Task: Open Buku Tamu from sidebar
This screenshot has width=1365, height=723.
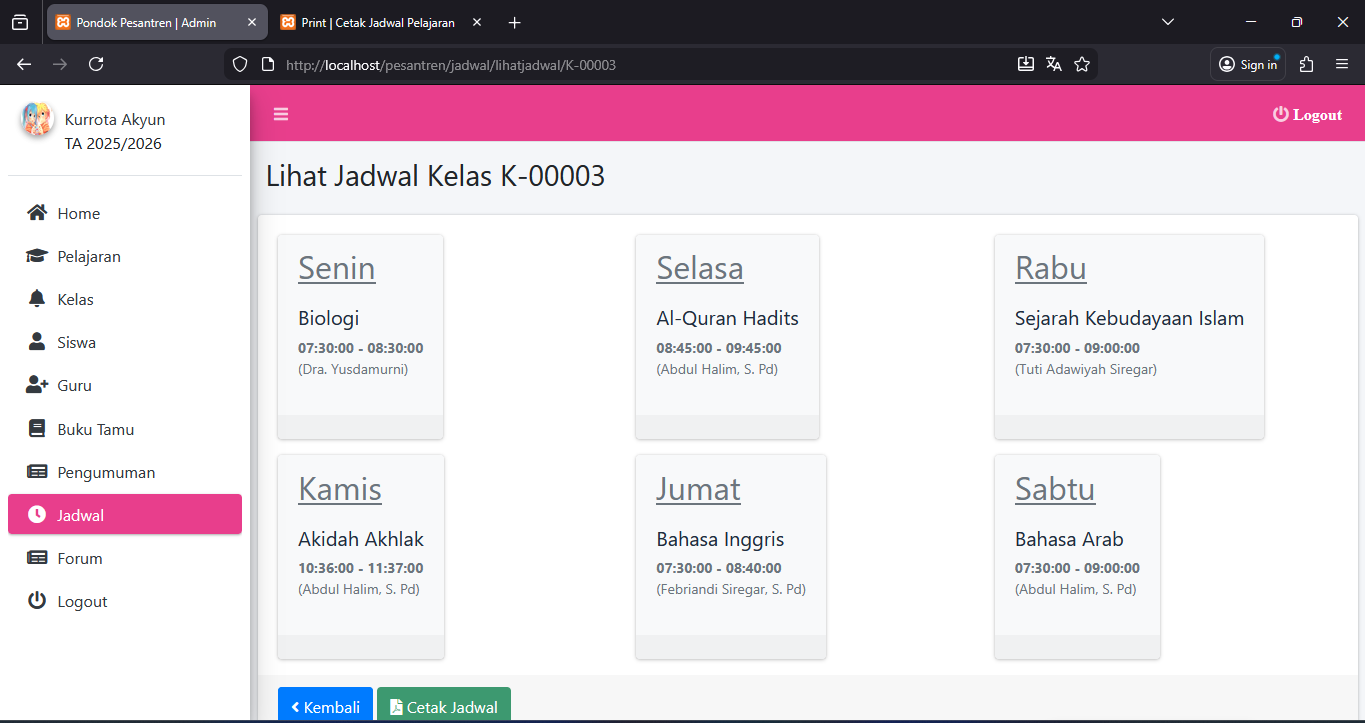Action: [95, 429]
